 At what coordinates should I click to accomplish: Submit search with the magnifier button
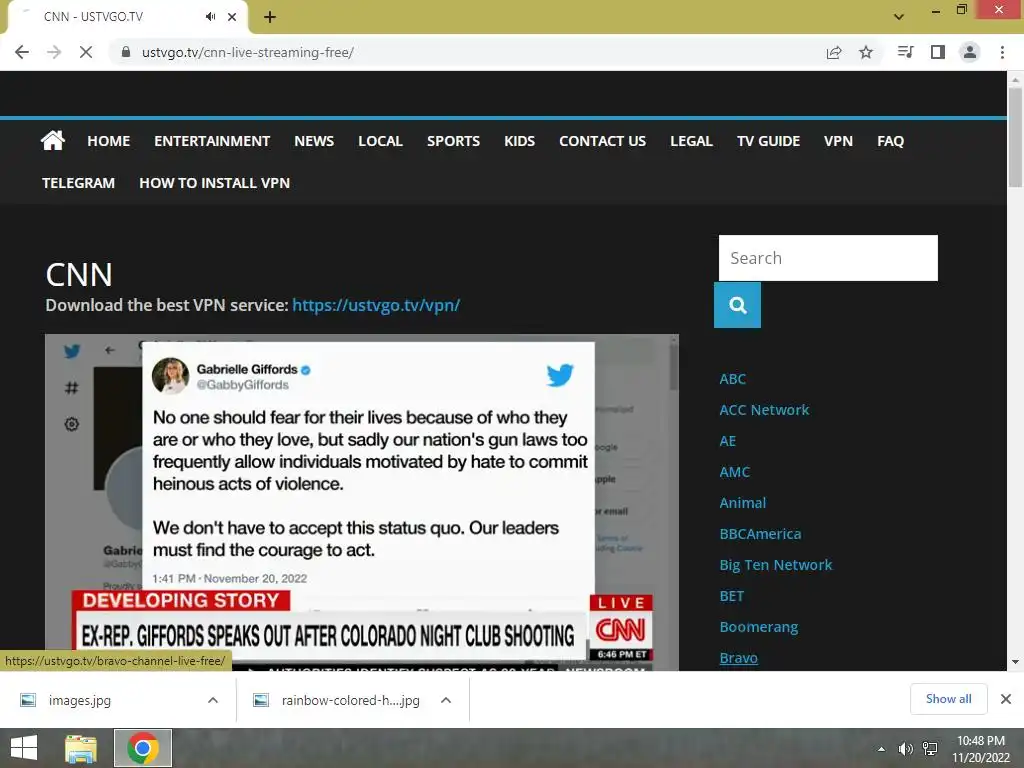click(737, 305)
